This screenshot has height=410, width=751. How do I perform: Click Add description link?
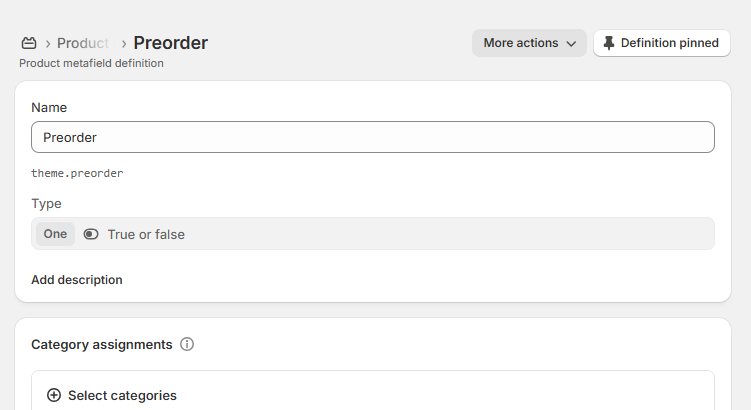point(77,280)
